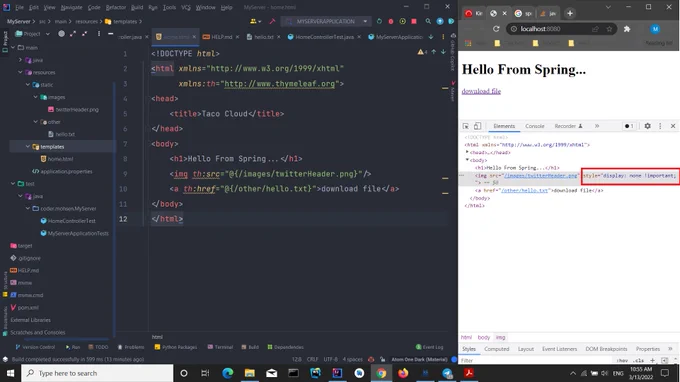Show more DevTools tabs with chevron
Screen dimensions: 680x382
[597, 126]
